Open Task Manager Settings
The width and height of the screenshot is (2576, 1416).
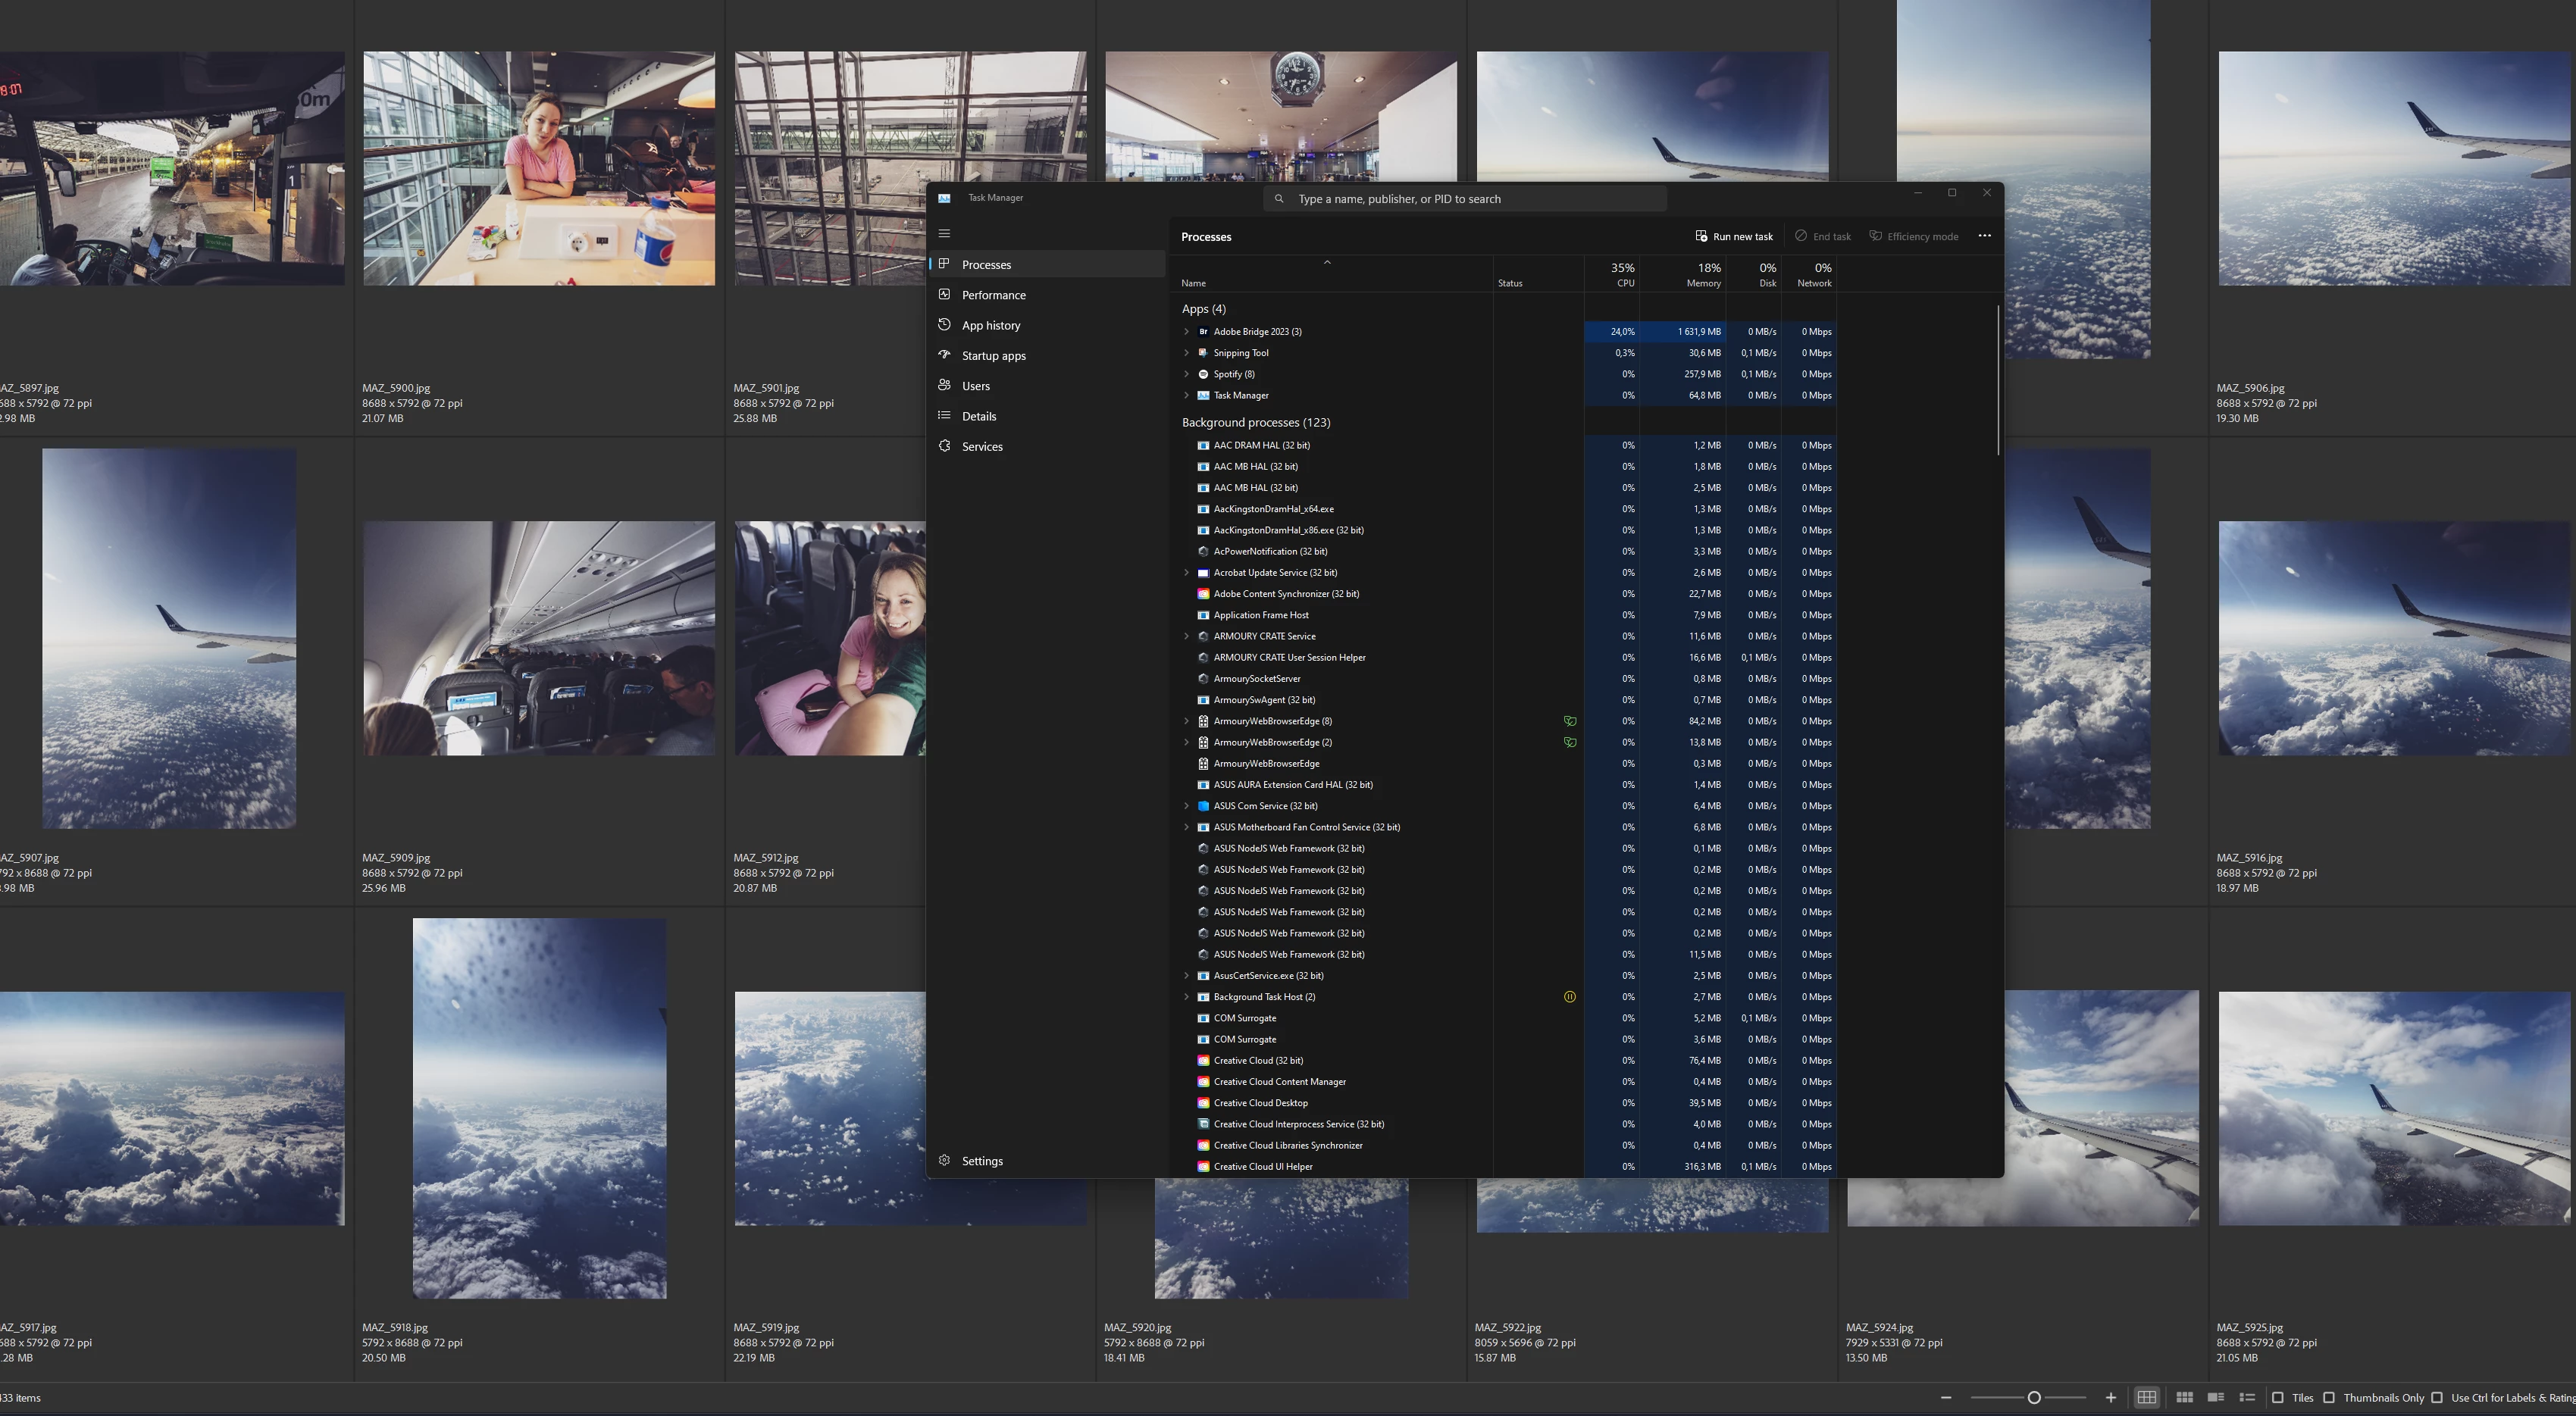click(x=981, y=1161)
